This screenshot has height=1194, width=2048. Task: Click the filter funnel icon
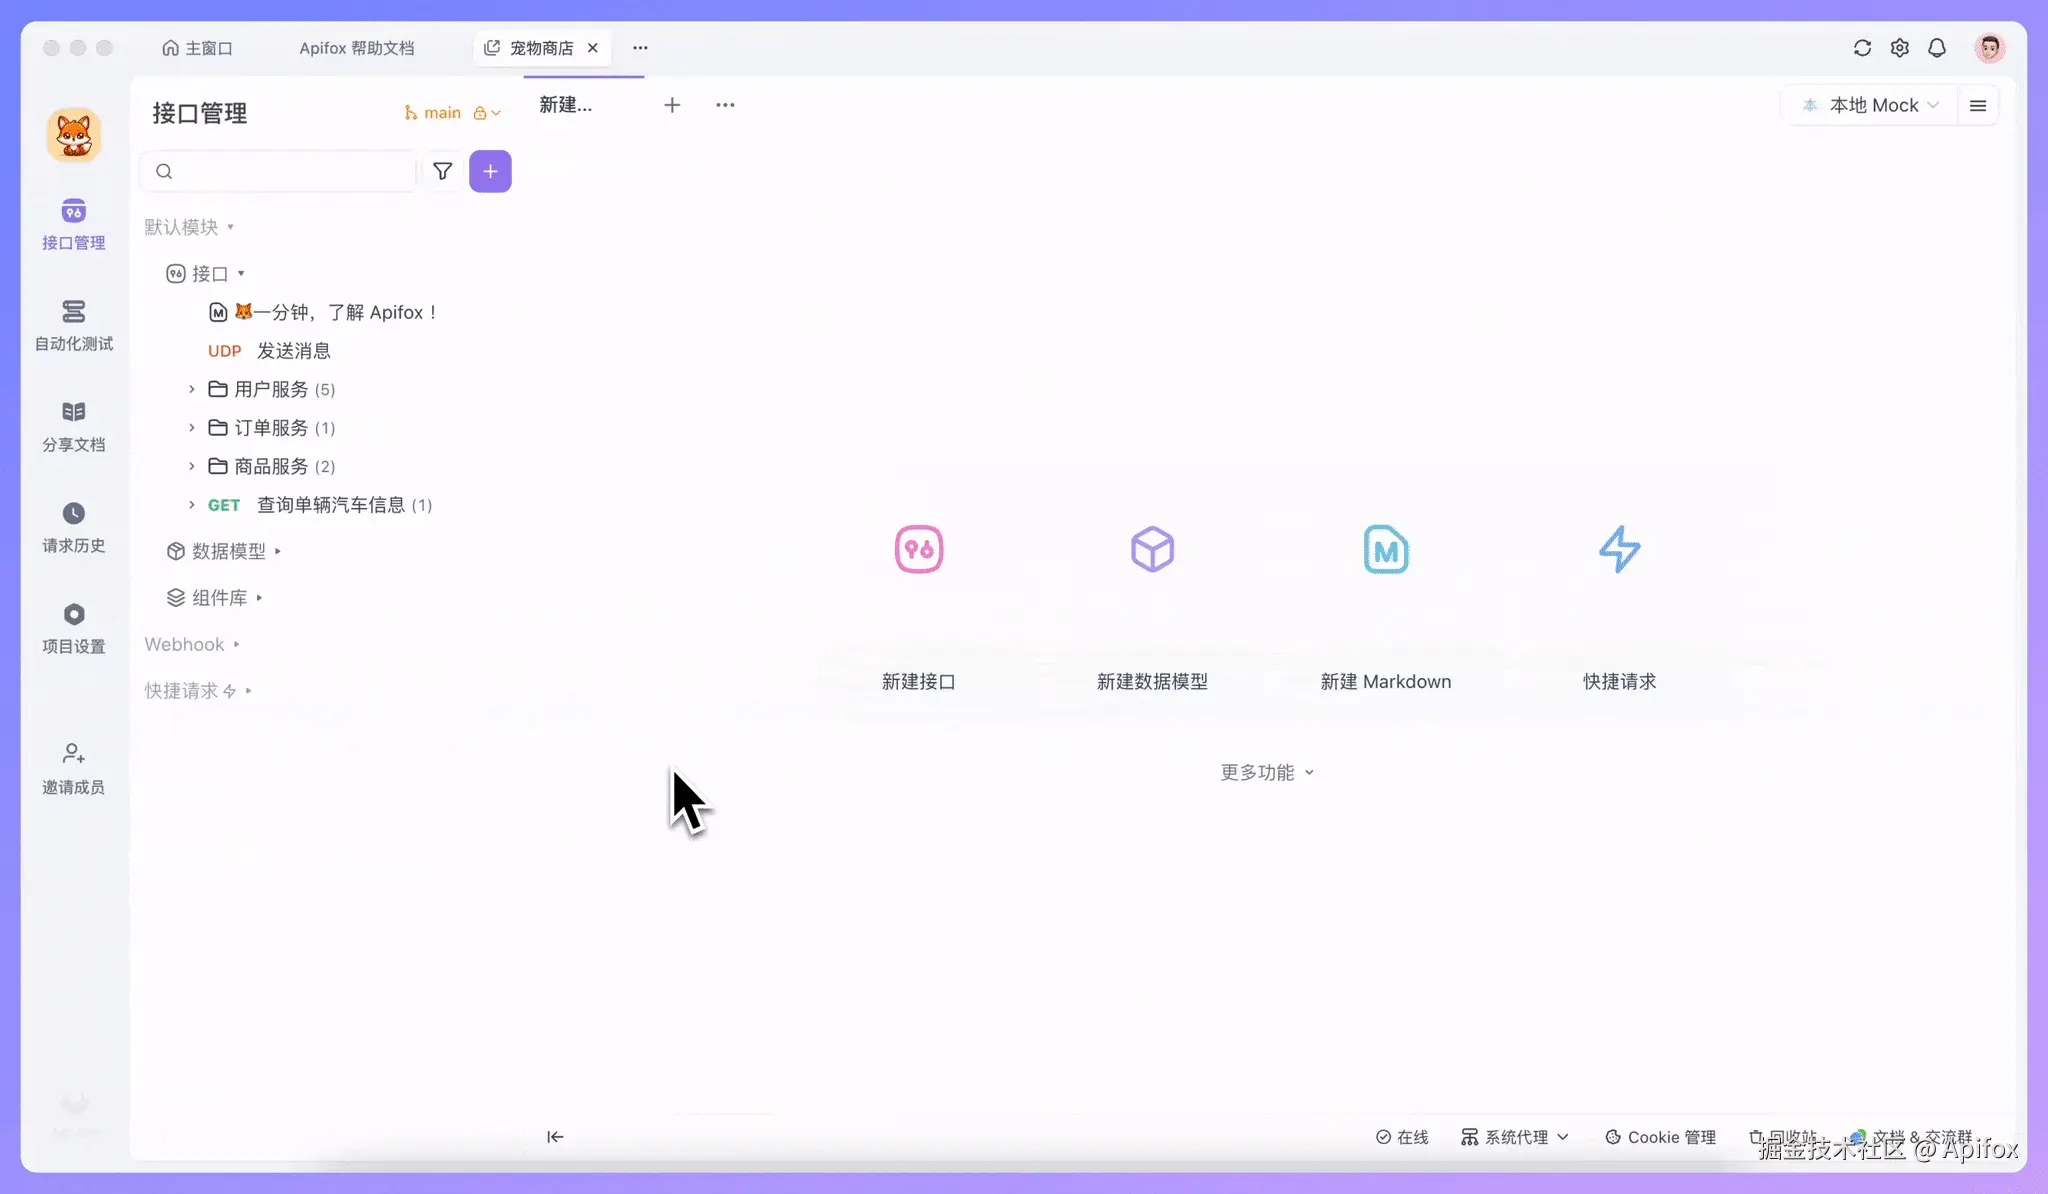click(x=442, y=171)
